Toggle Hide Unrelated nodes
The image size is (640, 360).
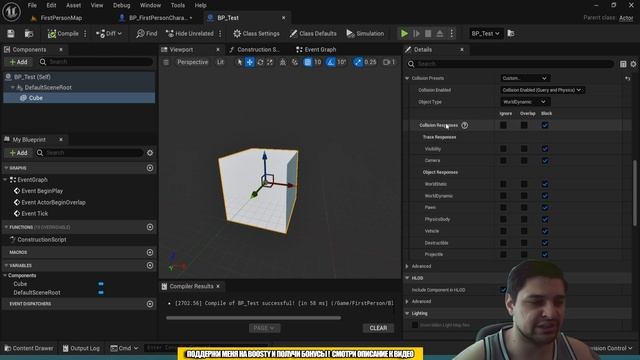[190, 33]
